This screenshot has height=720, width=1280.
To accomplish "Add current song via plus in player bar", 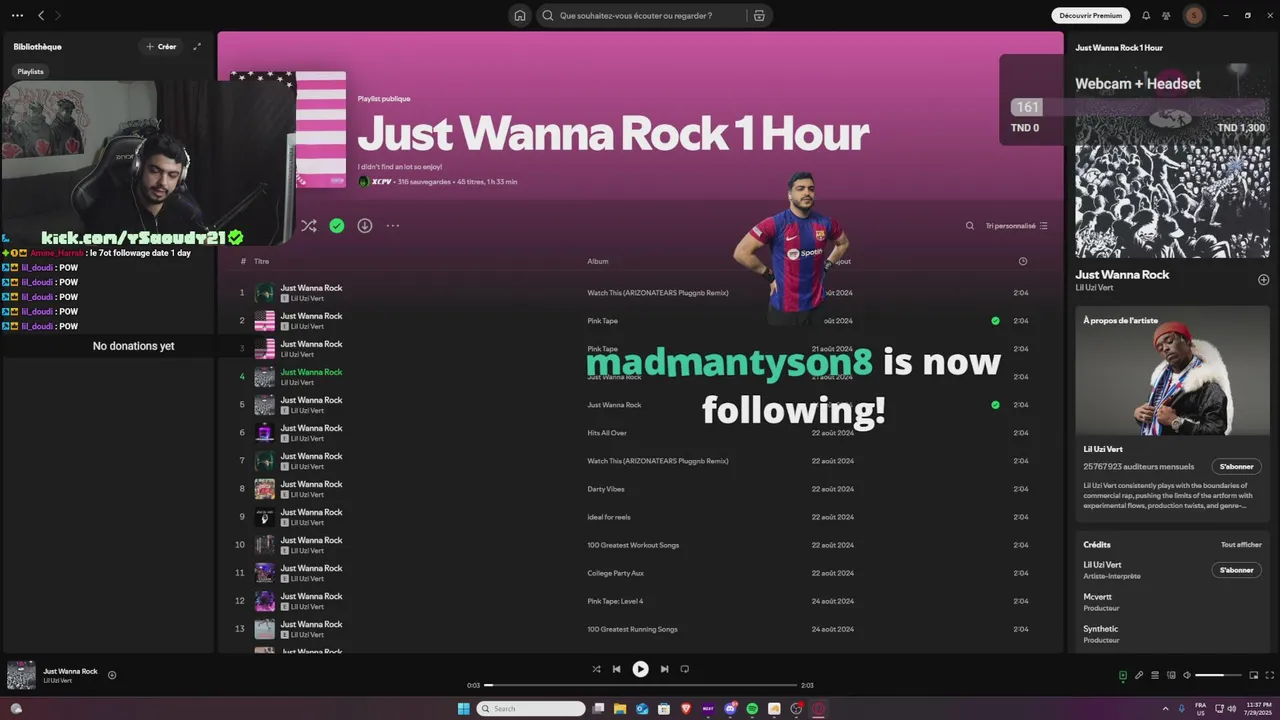I will (x=112, y=675).
